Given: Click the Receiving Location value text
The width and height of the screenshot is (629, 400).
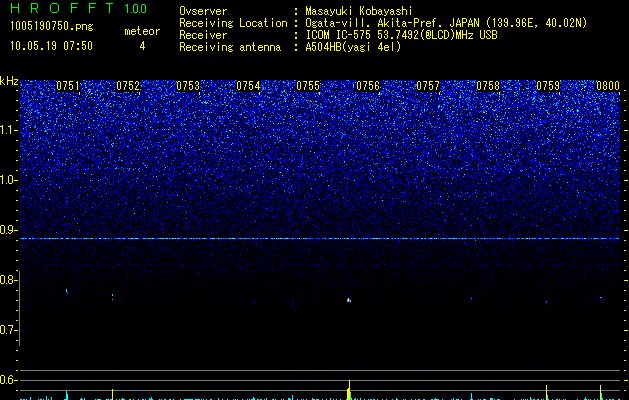Looking at the screenshot, I should coord(446,23).
